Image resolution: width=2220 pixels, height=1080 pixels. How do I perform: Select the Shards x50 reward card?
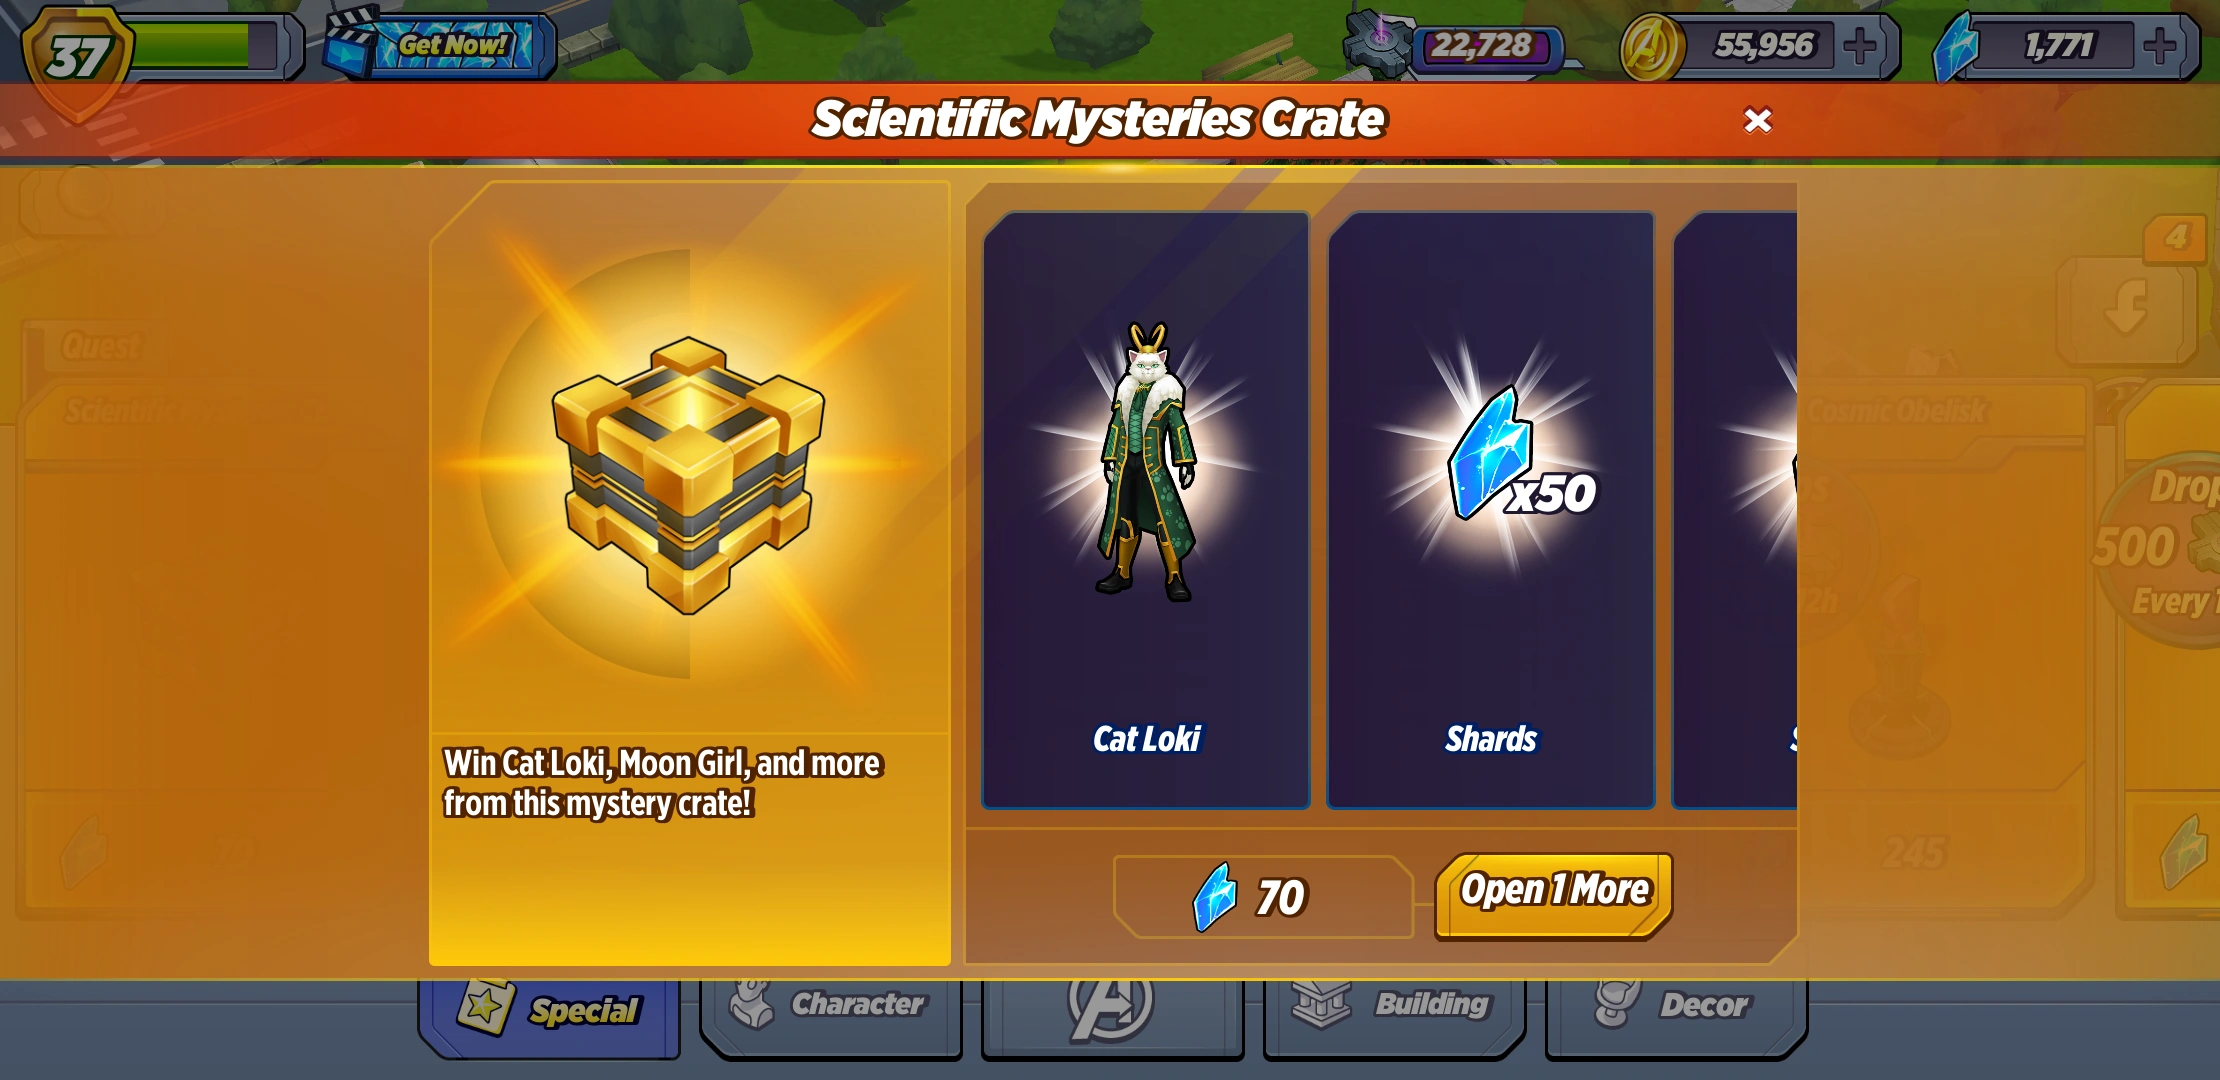tap(1491, 510)
